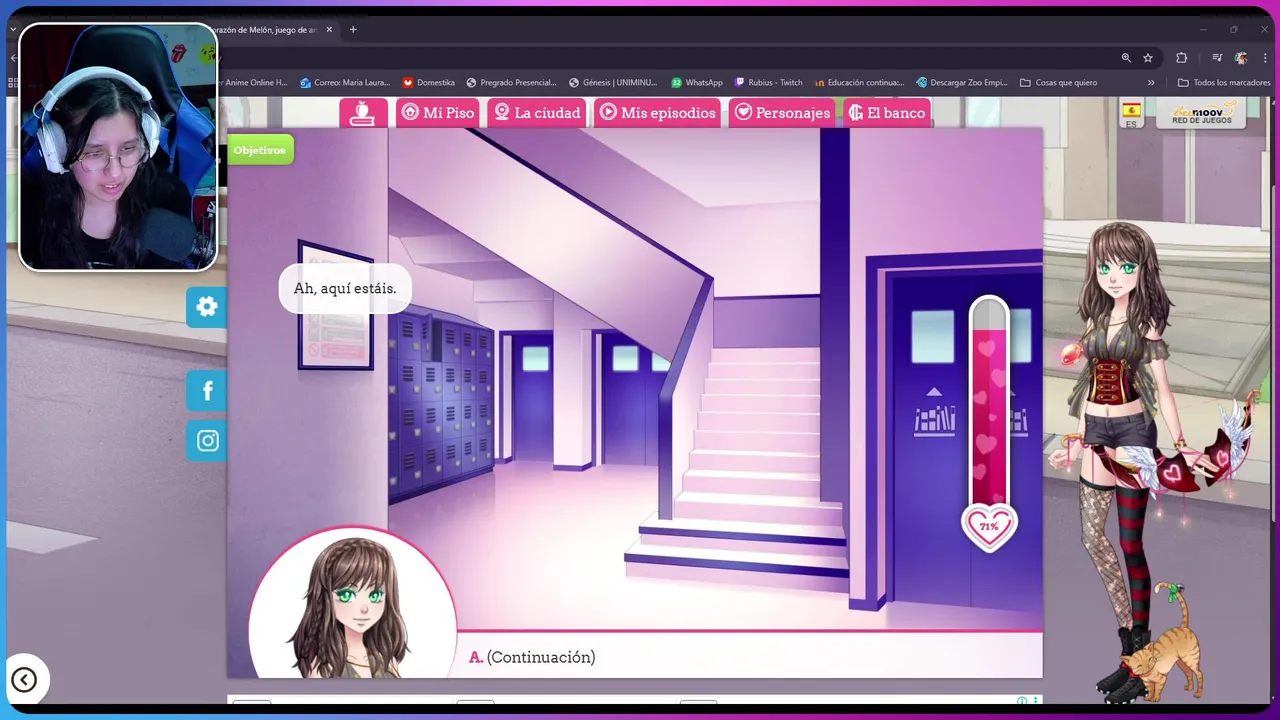Image resolution: width=1280 pixels, height=720 pixels.
Task: Click the Instagram icon
Action: pos(207,441)
